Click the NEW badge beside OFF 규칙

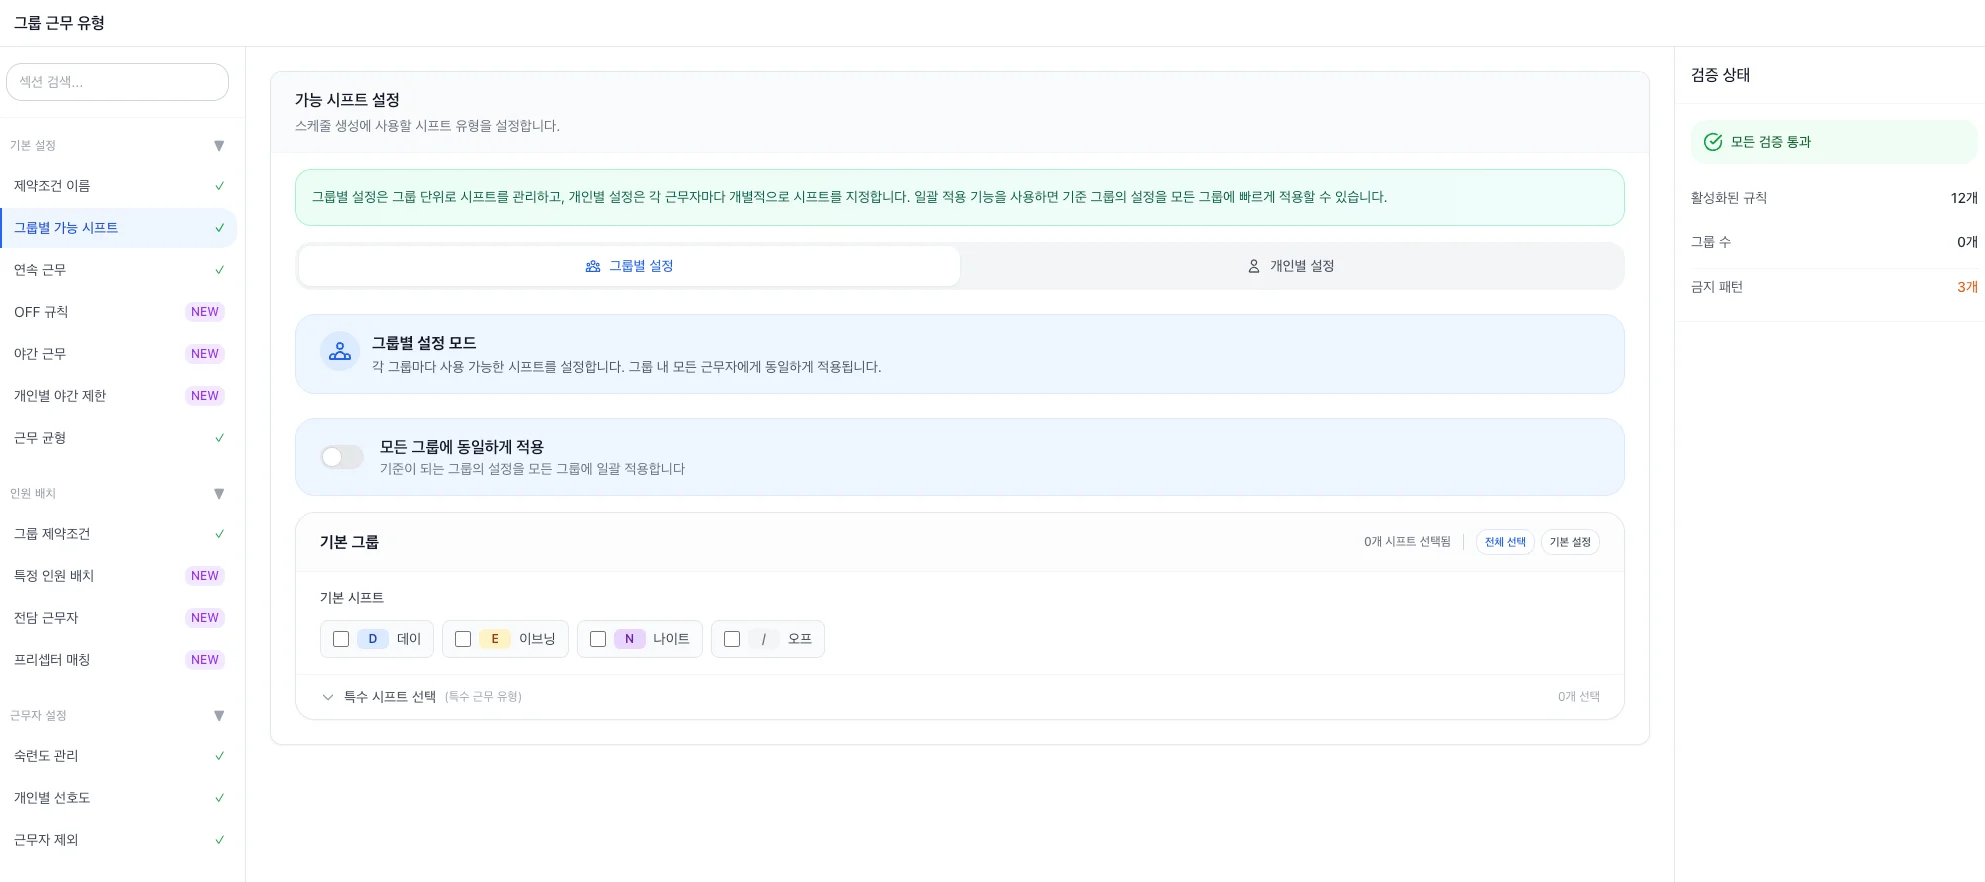coord(205,312)
